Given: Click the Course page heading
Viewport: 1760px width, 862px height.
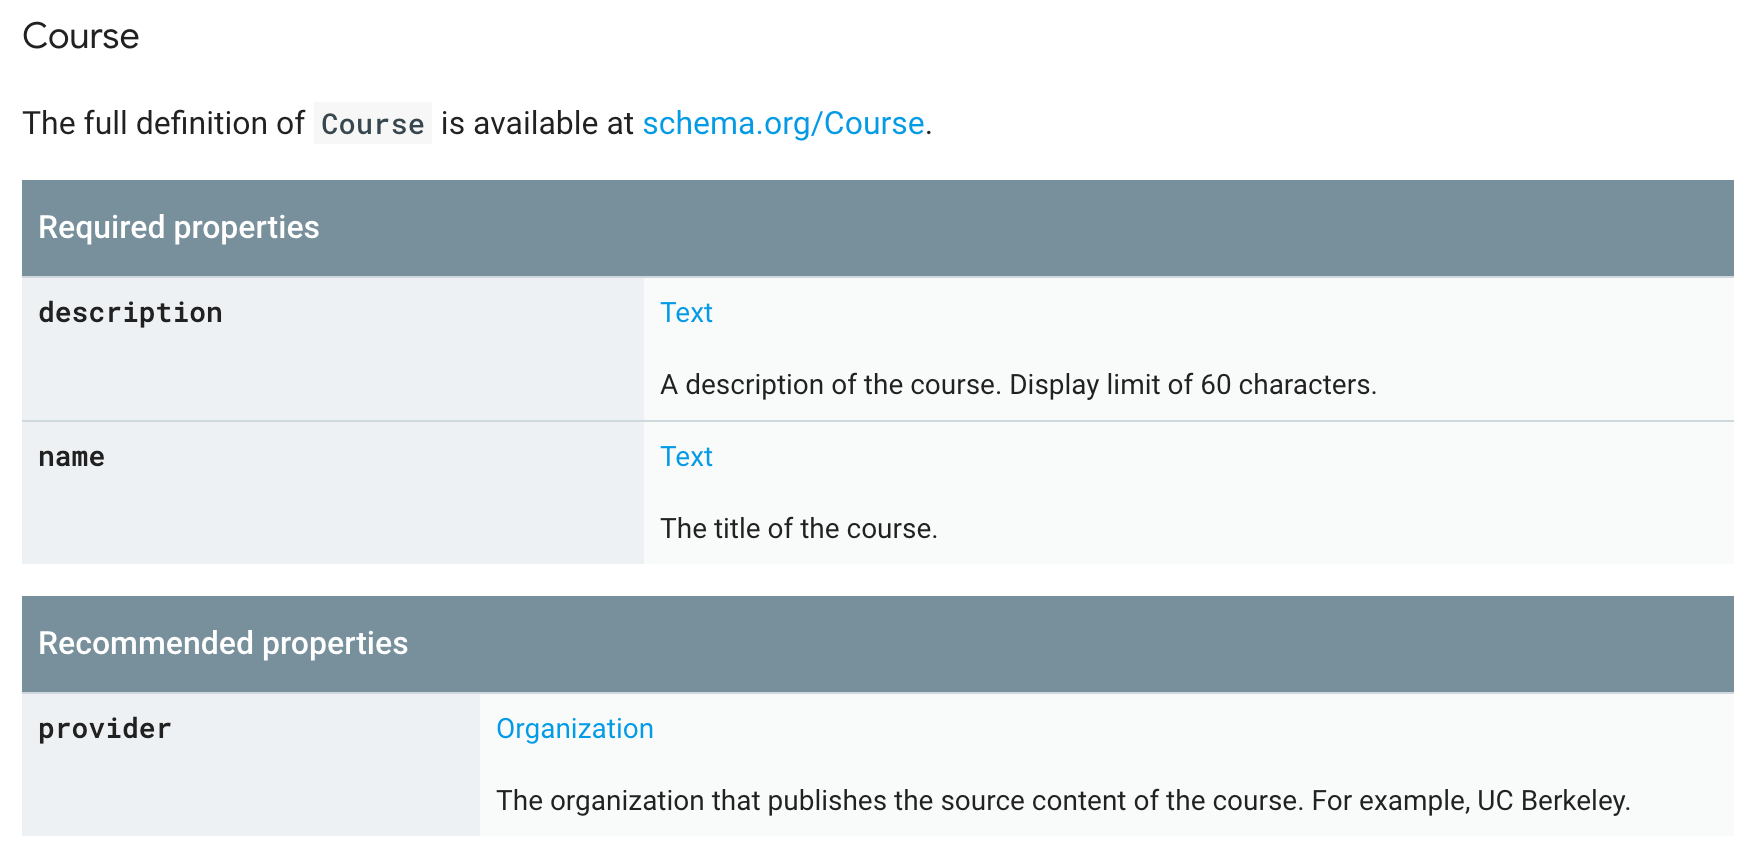Looking at the screenshot, I should click(x=81, y=36).
